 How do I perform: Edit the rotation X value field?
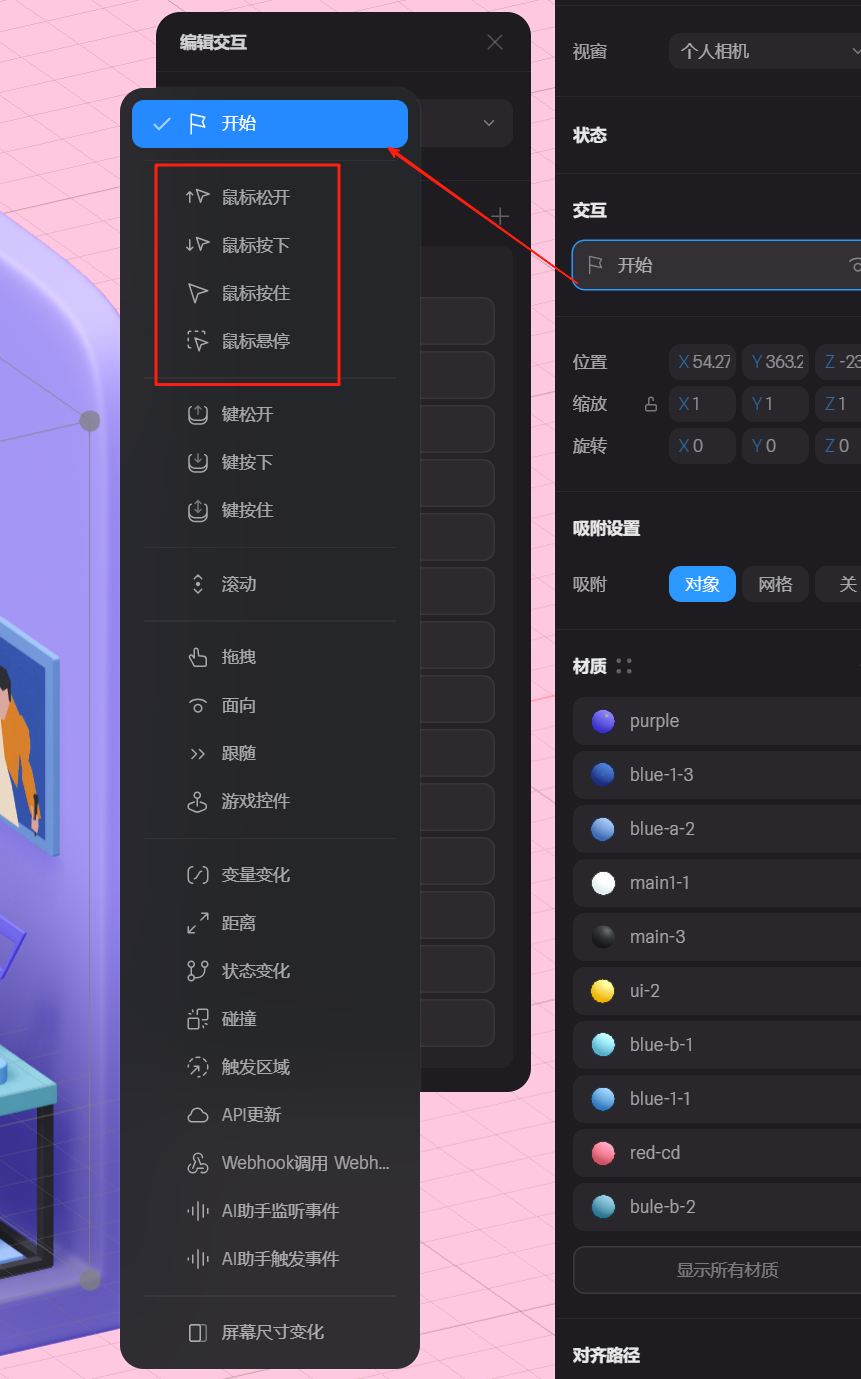[x=702, y=446]
